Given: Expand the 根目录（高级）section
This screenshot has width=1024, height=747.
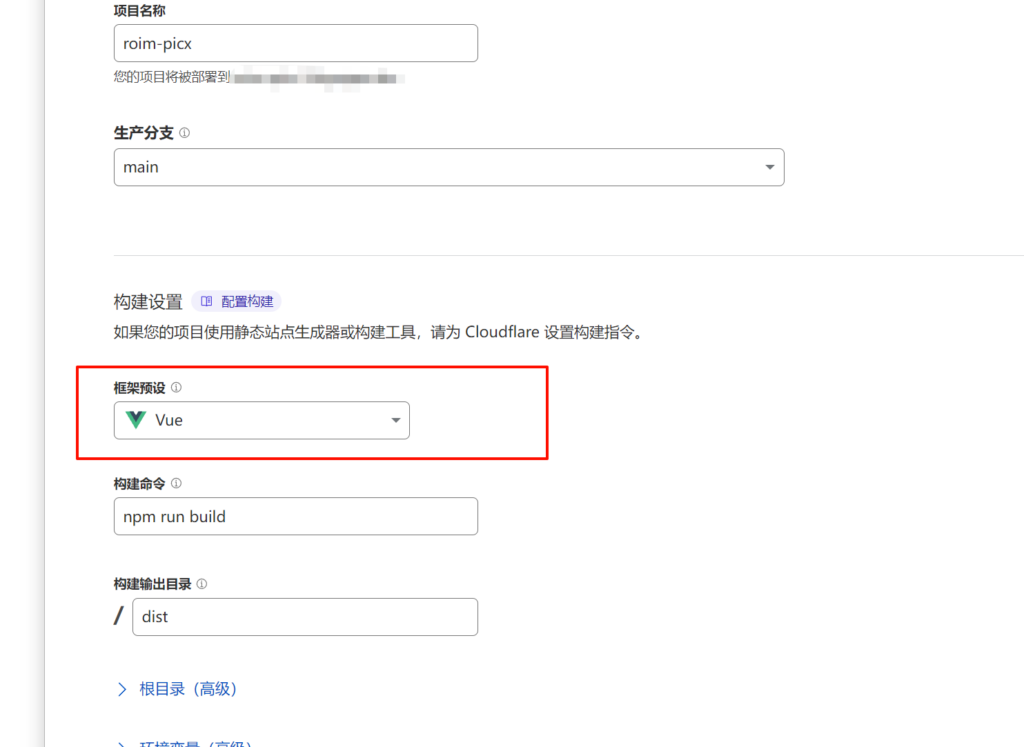Looking at the screenshot, I should 188,689.
